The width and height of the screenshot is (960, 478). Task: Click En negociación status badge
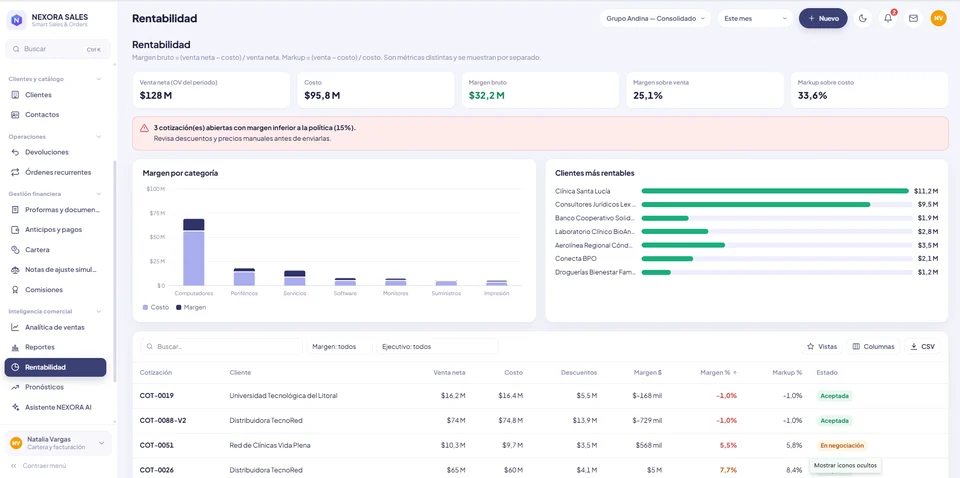[842, 445]
